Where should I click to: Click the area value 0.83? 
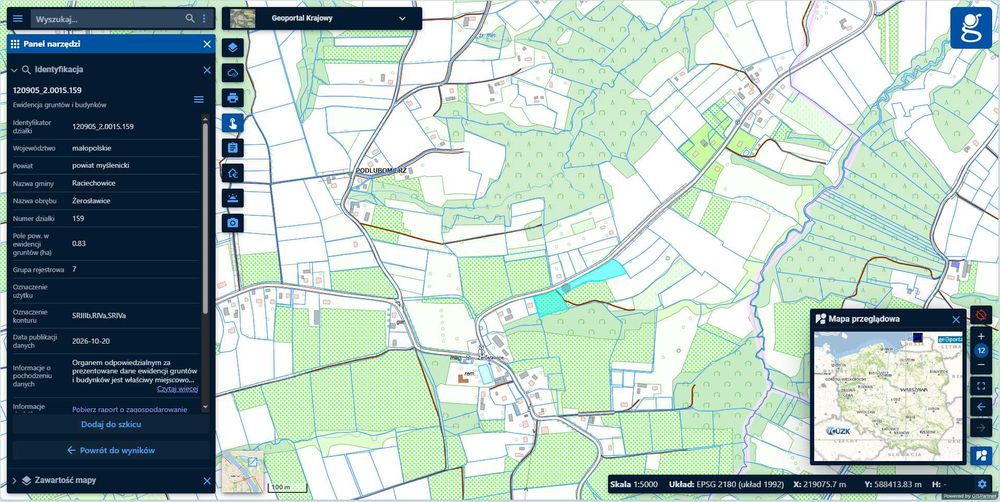[79, 244]
